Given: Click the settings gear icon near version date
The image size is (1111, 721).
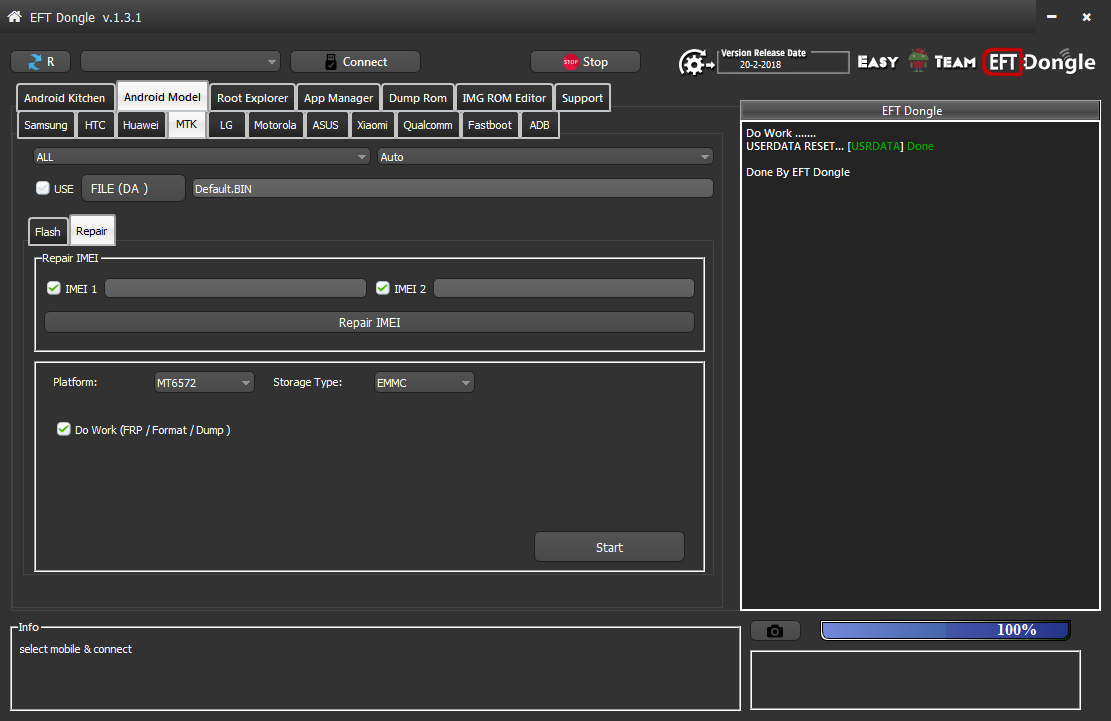Looking at the screenshot, I should click(x=696, y=63).
